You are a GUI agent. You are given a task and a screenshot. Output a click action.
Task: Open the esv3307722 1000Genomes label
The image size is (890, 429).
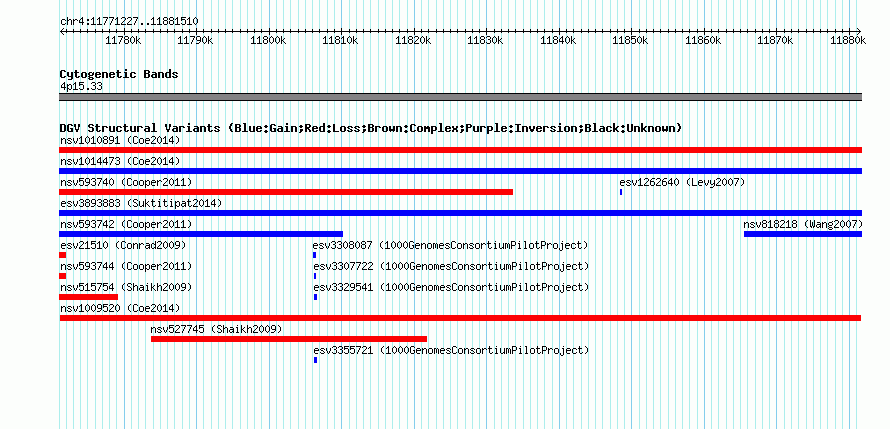click(x=451, y=266)
